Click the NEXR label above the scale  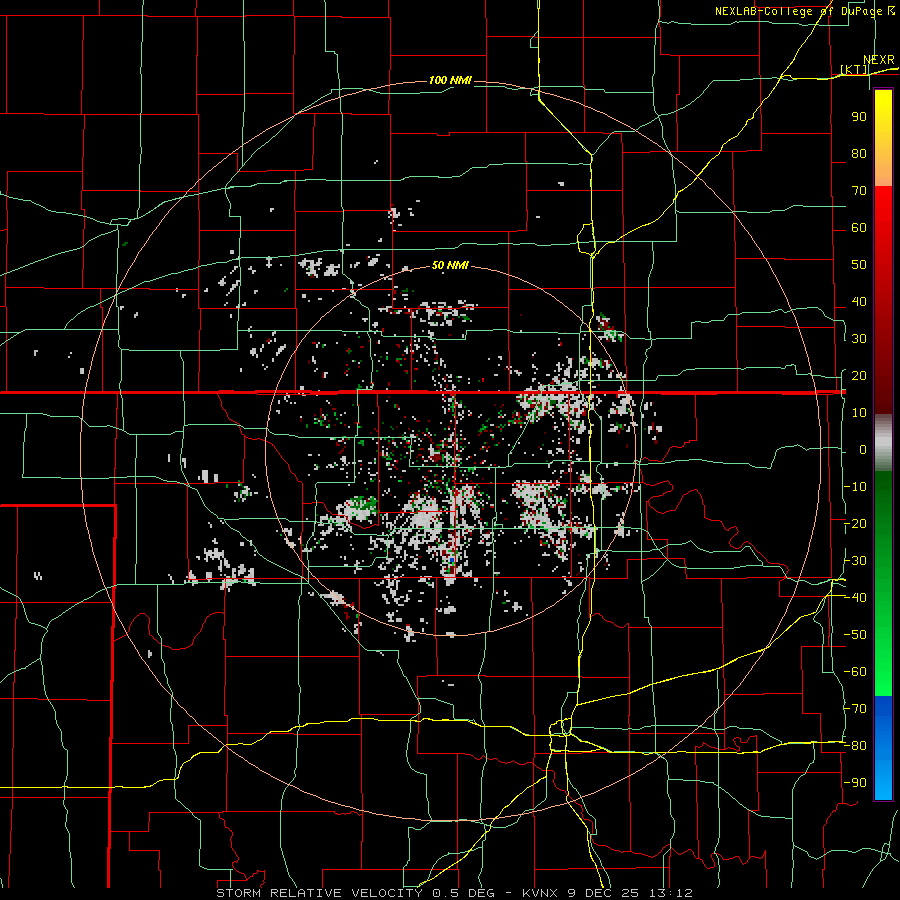878,60
